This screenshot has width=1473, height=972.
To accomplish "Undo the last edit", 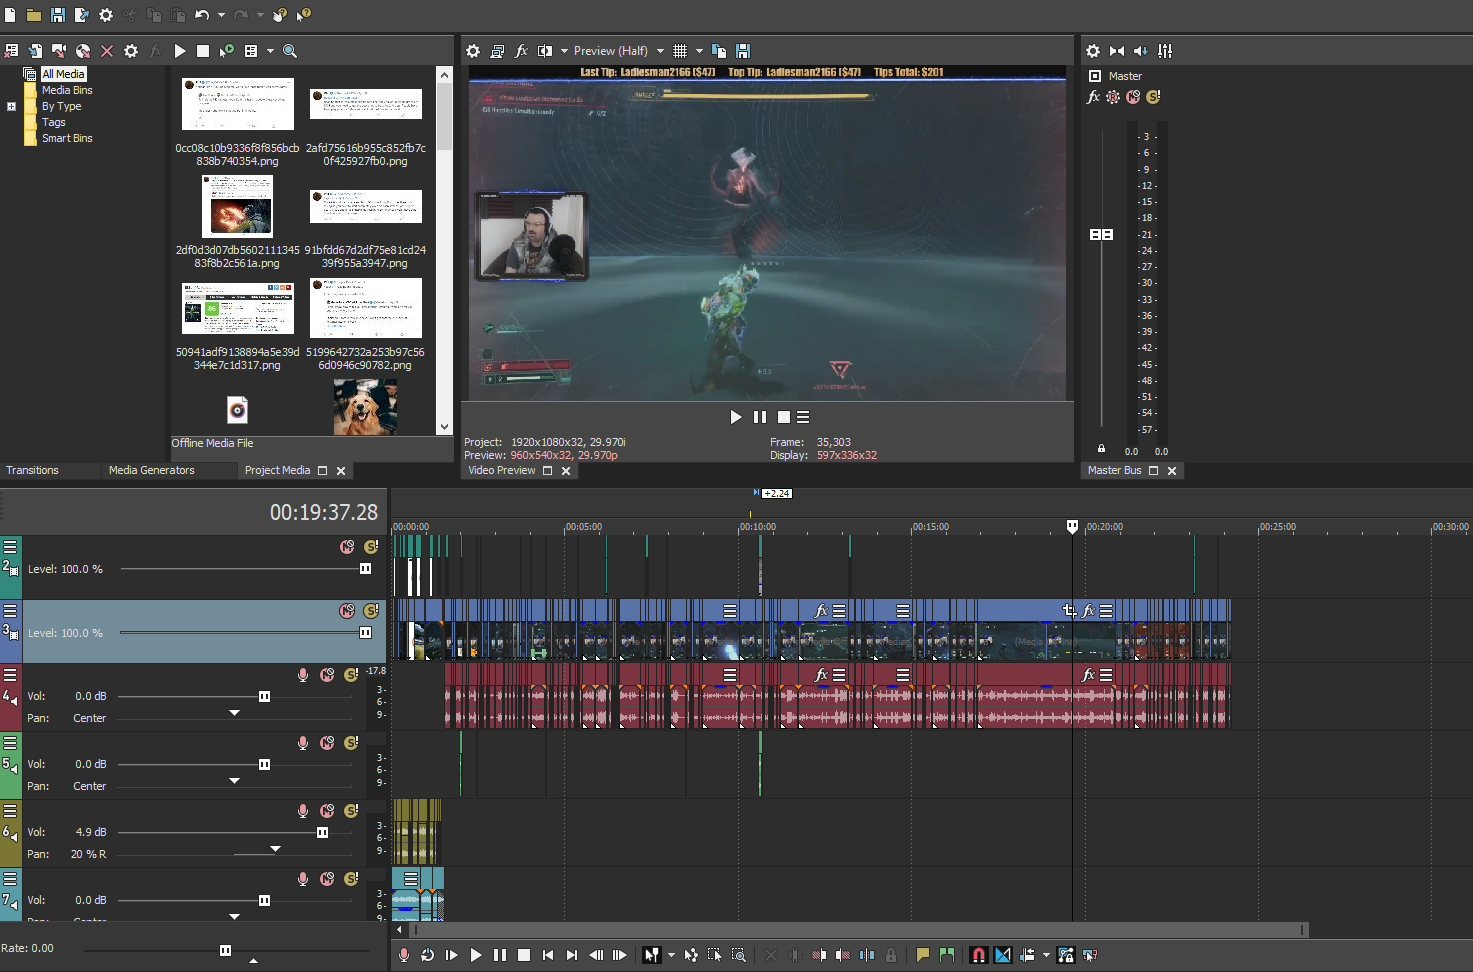I will tap(202, 15).
